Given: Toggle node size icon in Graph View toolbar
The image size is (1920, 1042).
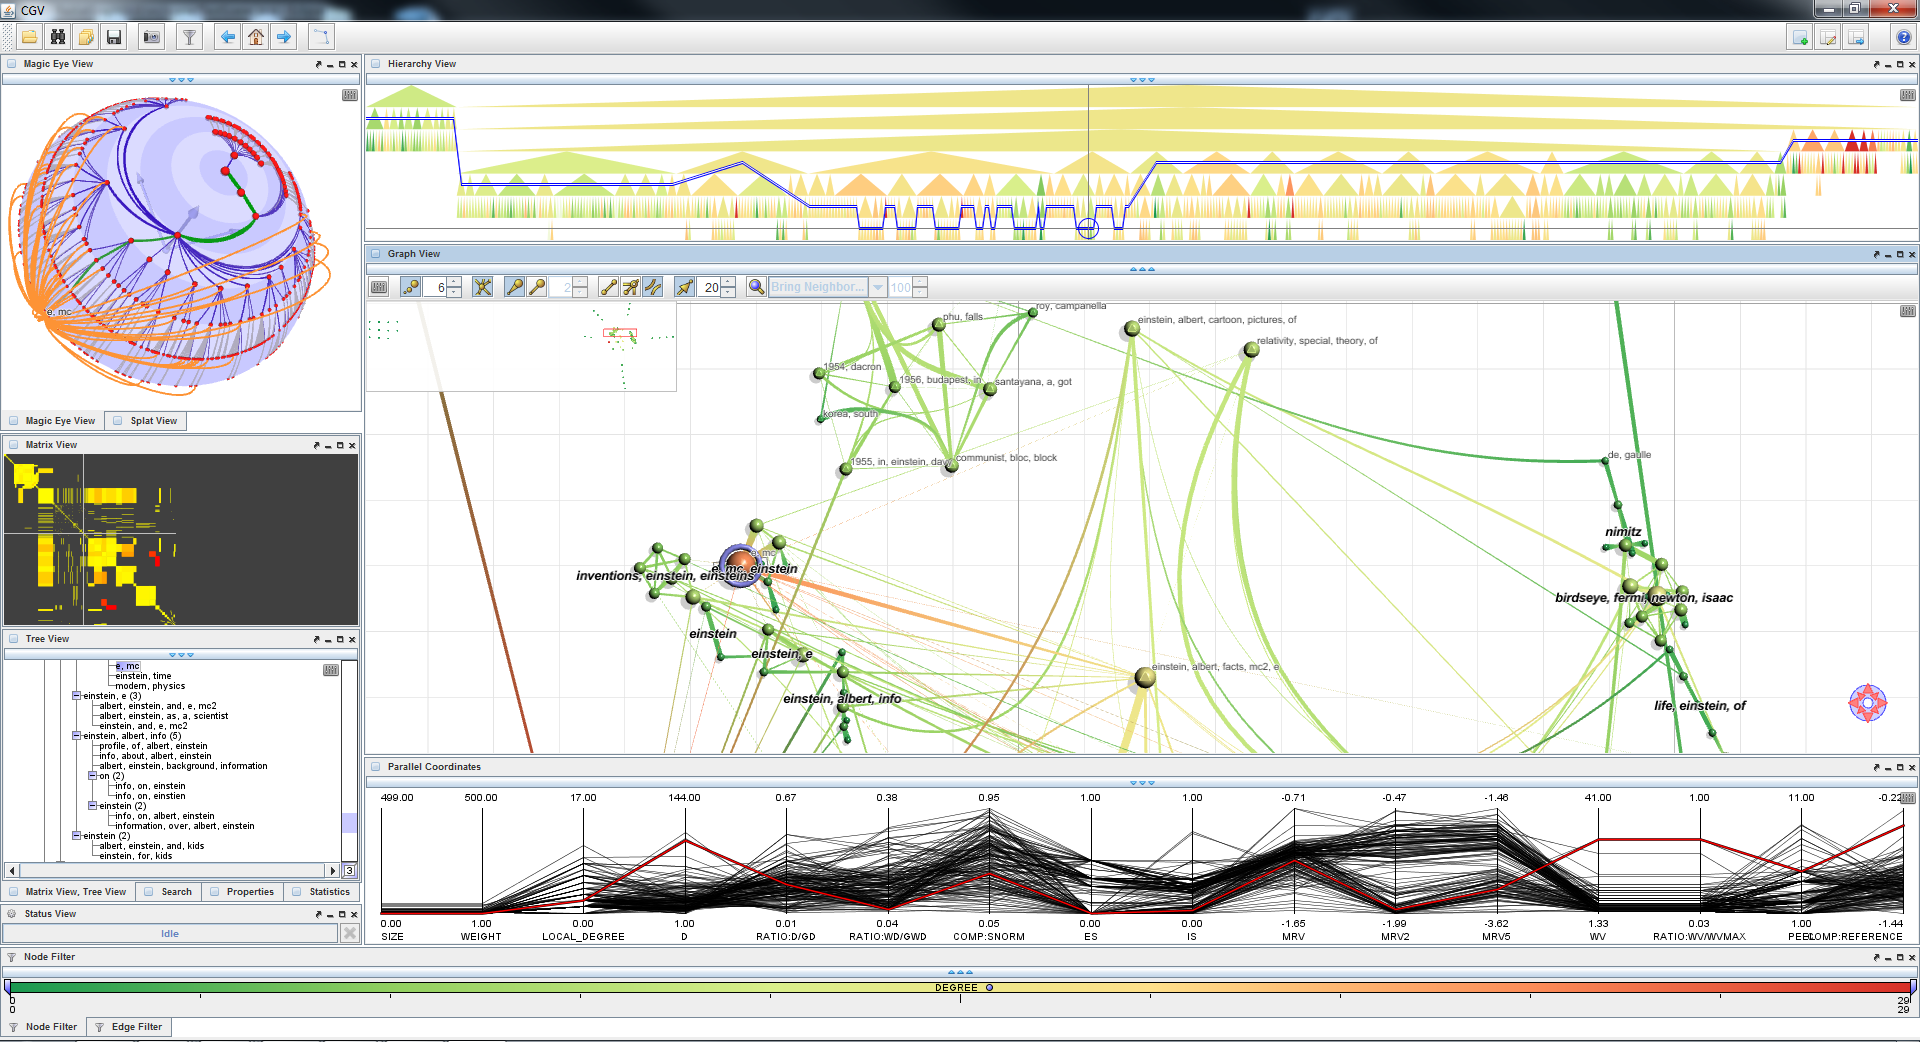Looking at the screenshot, I should (x=411, y=287).
